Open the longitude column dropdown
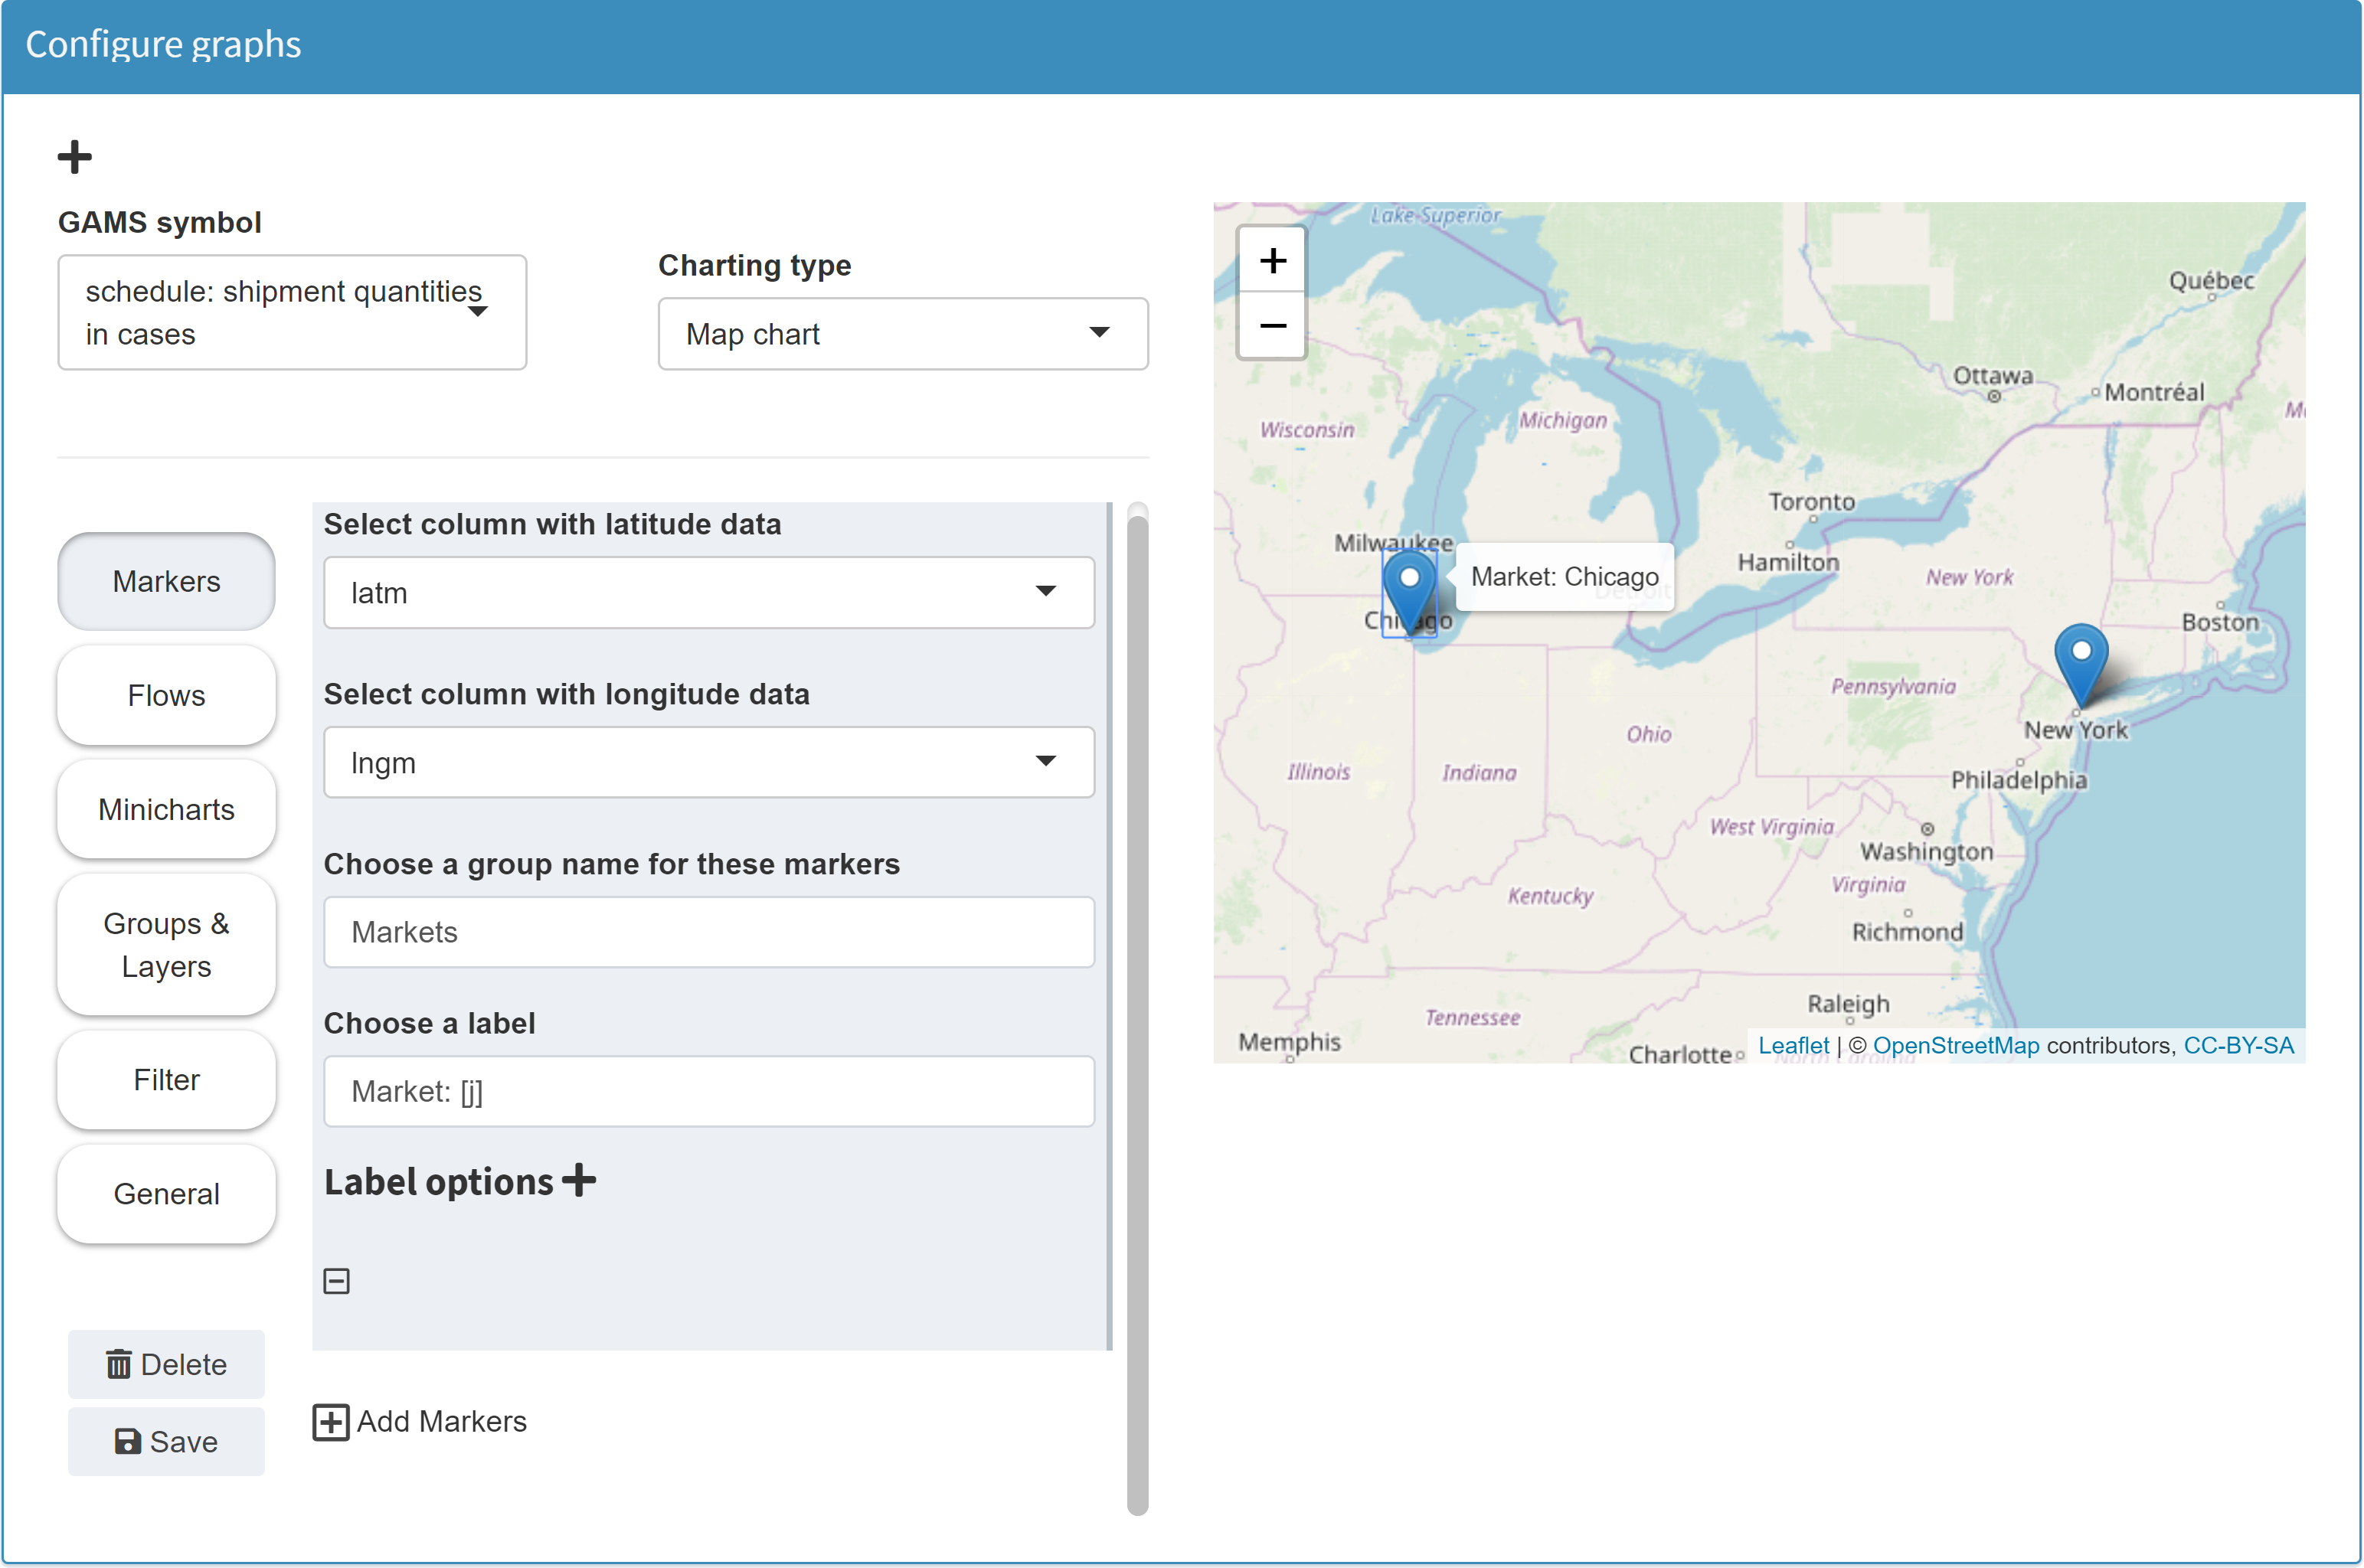This screenshot has width=2364, height=1568. tap(708, 763)
